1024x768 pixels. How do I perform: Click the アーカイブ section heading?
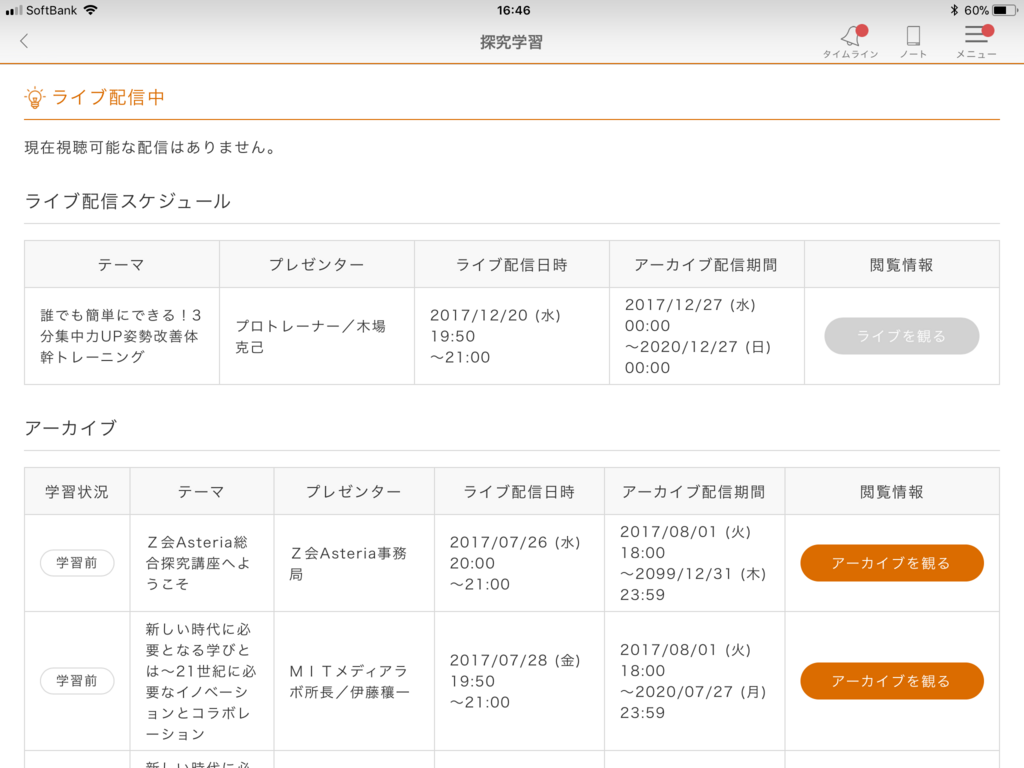(71, 428)
